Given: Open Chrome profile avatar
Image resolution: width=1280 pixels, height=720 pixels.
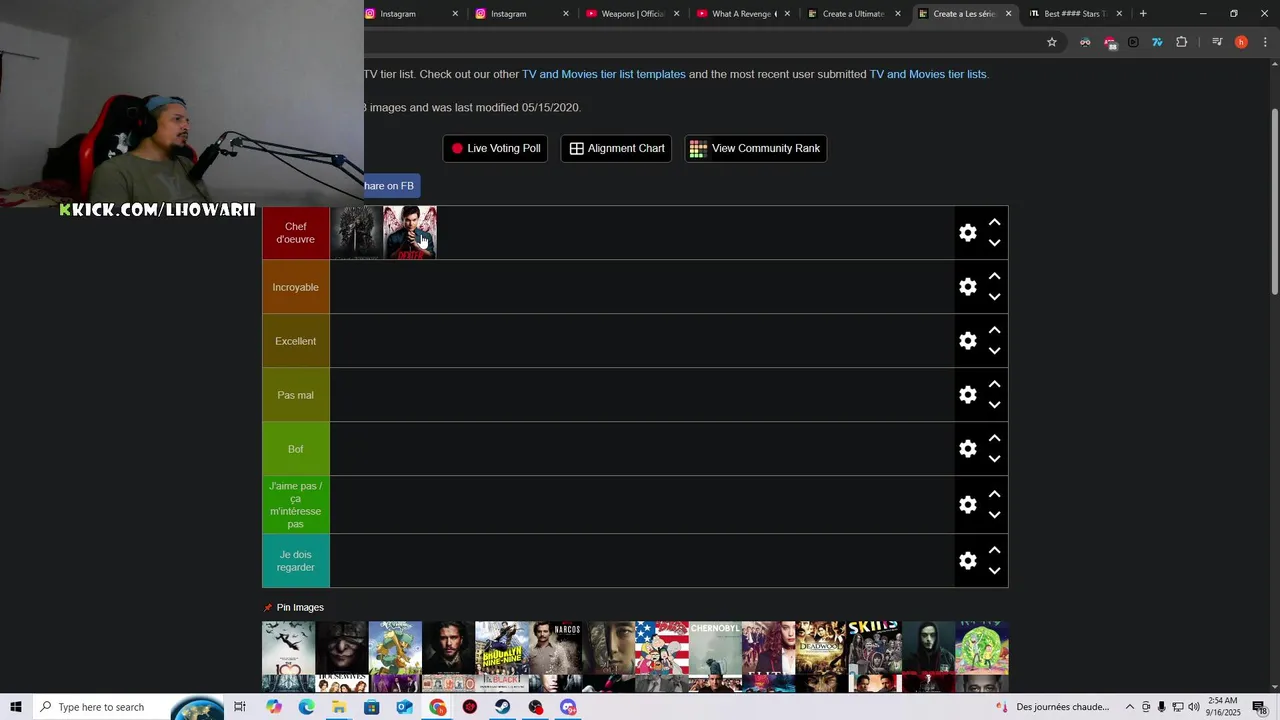Looking at the screenshot, I should [x=1241, y=42].
